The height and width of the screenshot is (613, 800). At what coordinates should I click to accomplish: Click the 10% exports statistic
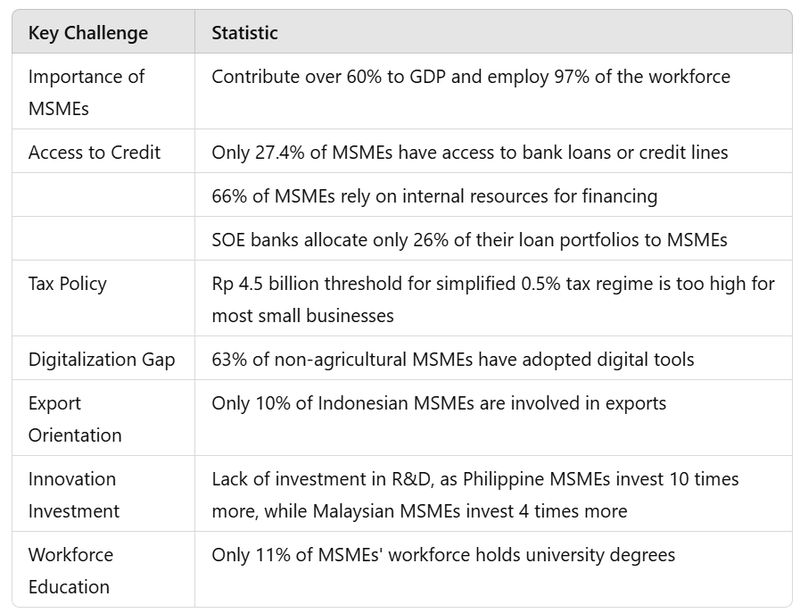439,403
